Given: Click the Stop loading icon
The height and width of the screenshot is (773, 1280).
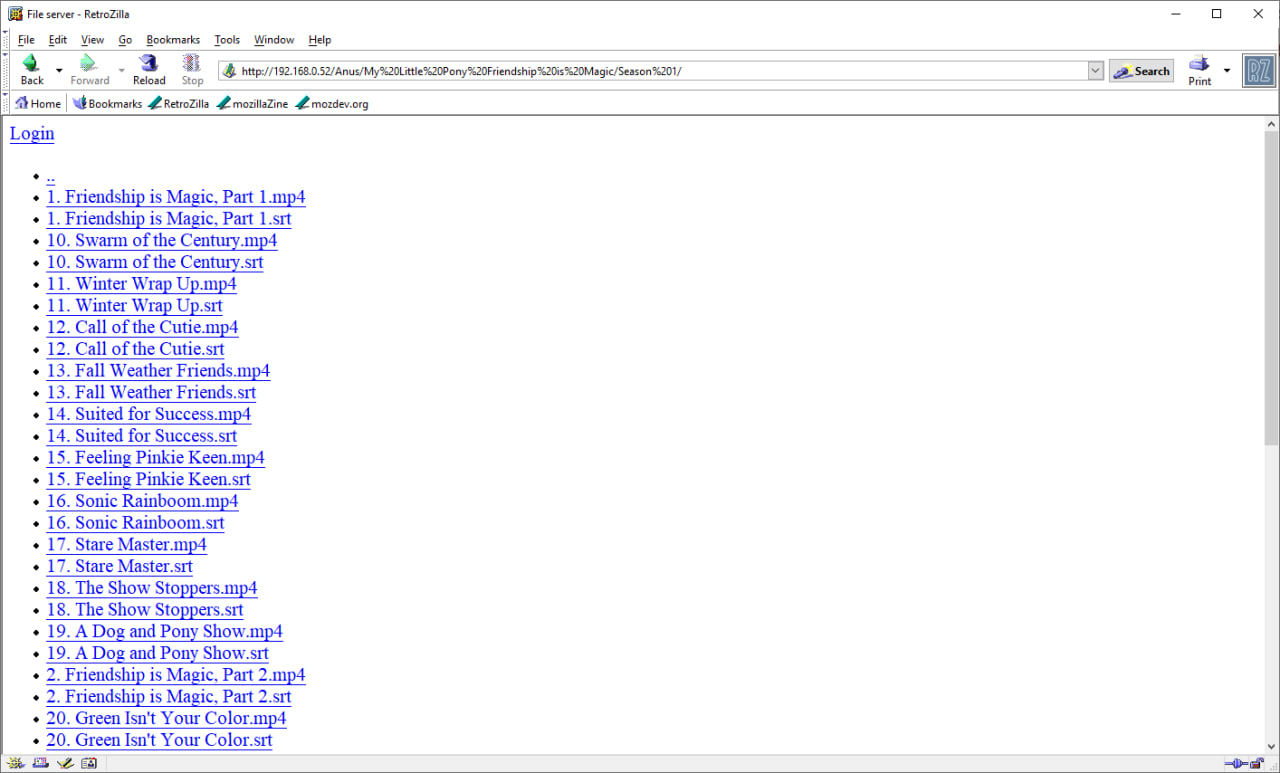Looking at the screenshot, I should [x=192, y=63].
